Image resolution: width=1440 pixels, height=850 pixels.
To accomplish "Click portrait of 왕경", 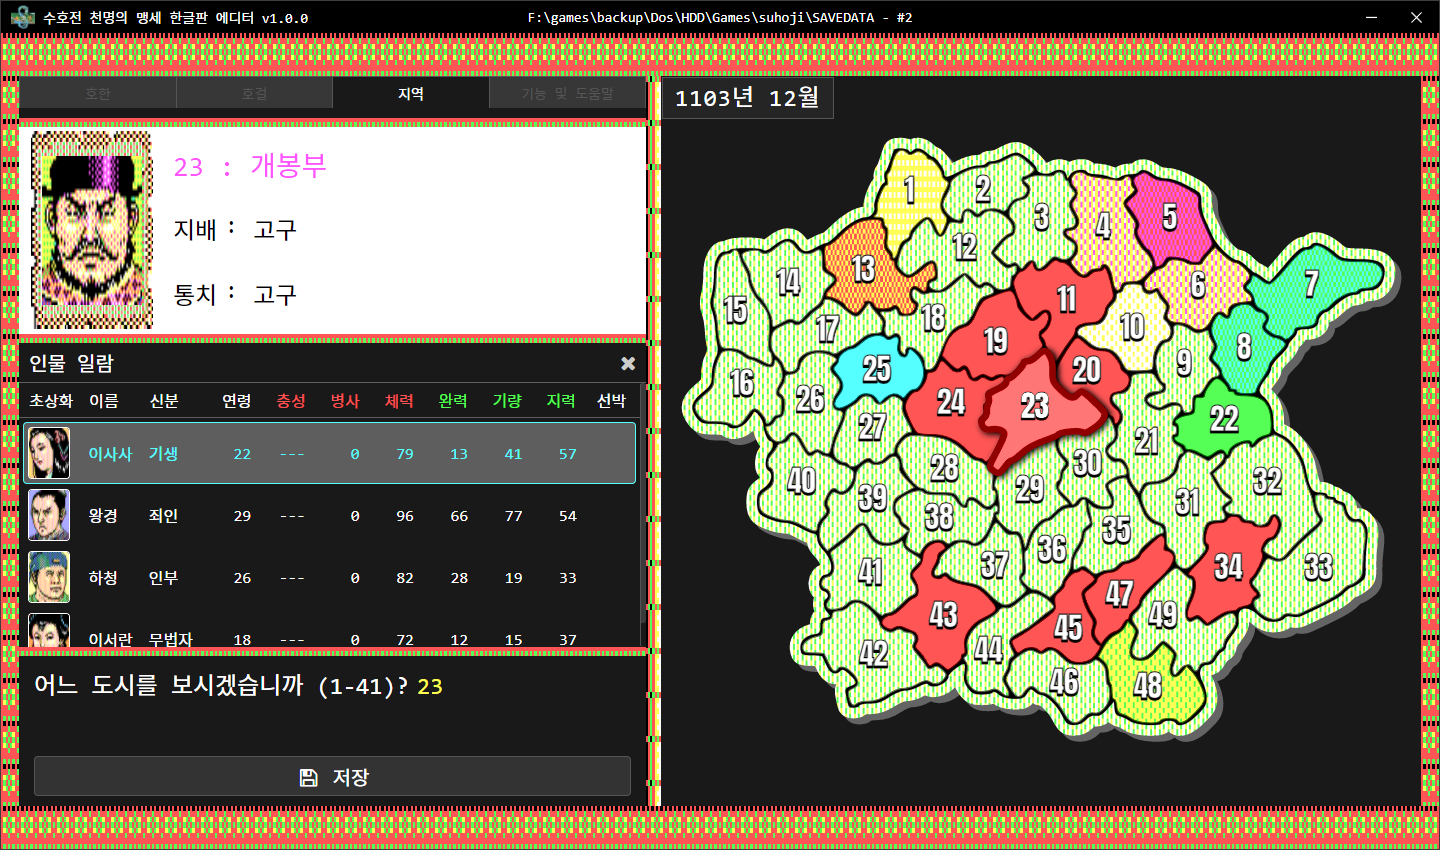I will coord(49,515).
